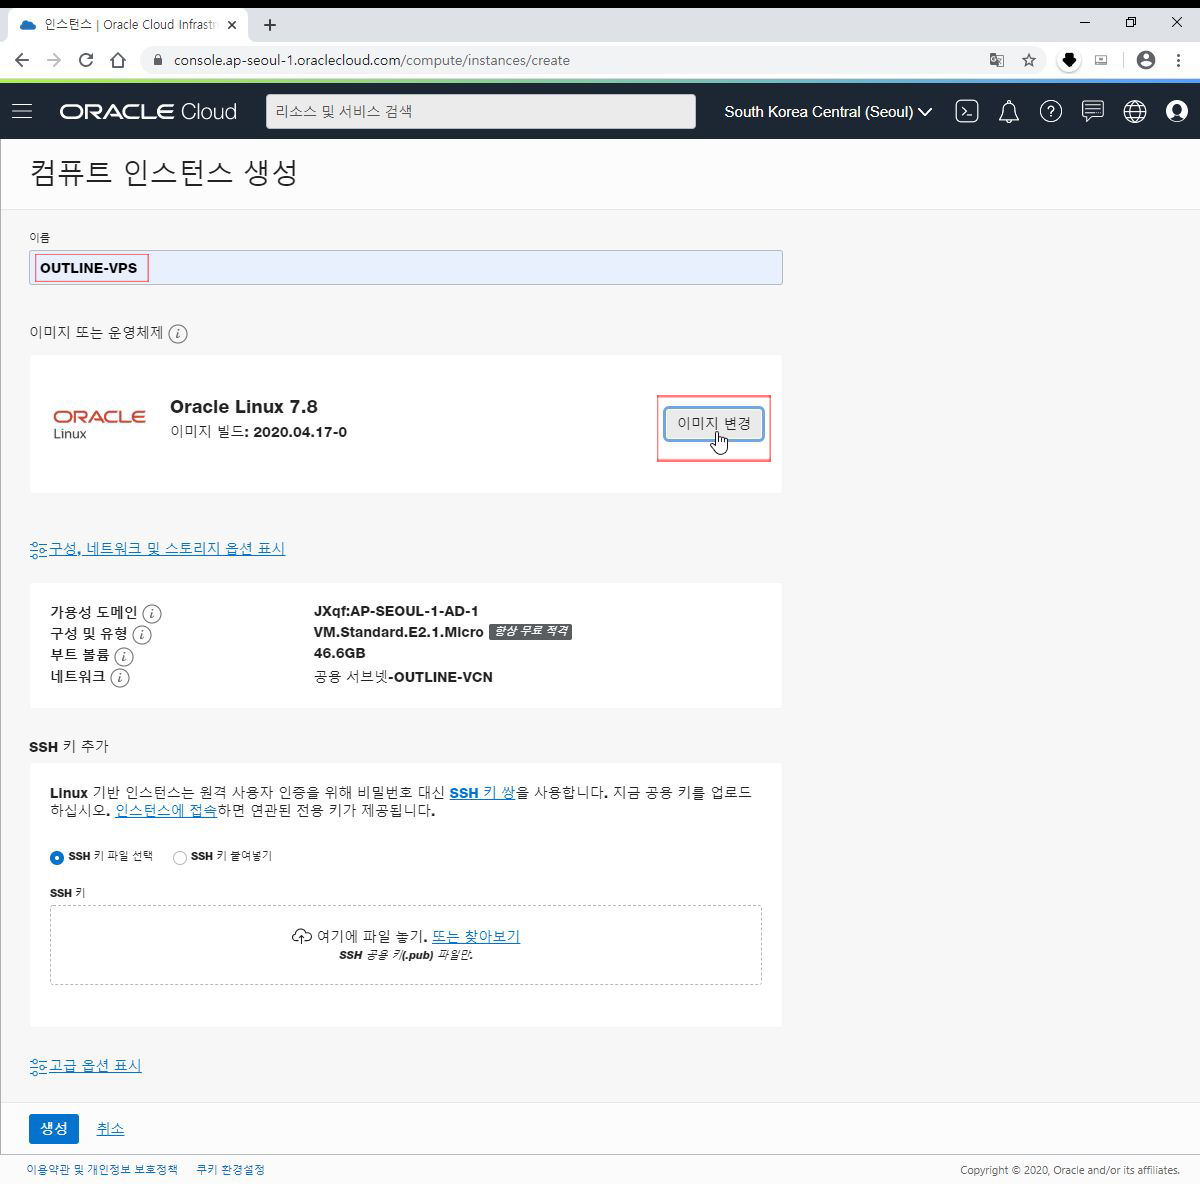The width and height of the screenshot is (1200, 1184).
Task: Click the browser home icon
Action: point(118,60)
